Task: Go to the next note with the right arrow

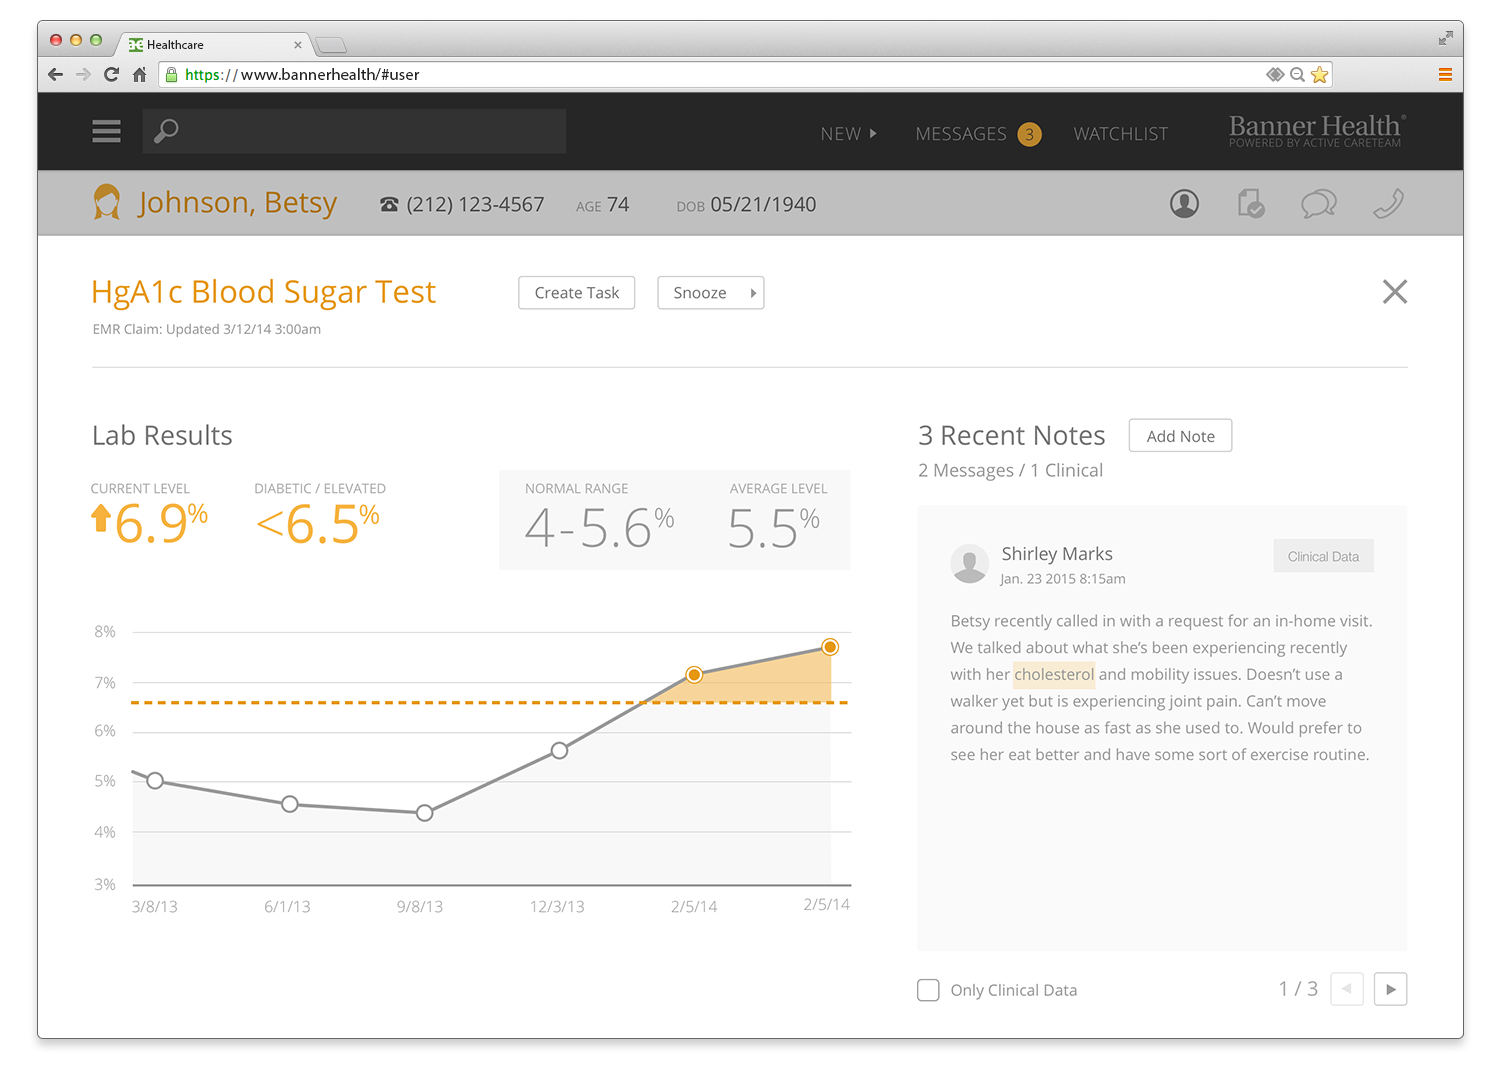Action: point(1390,989)
